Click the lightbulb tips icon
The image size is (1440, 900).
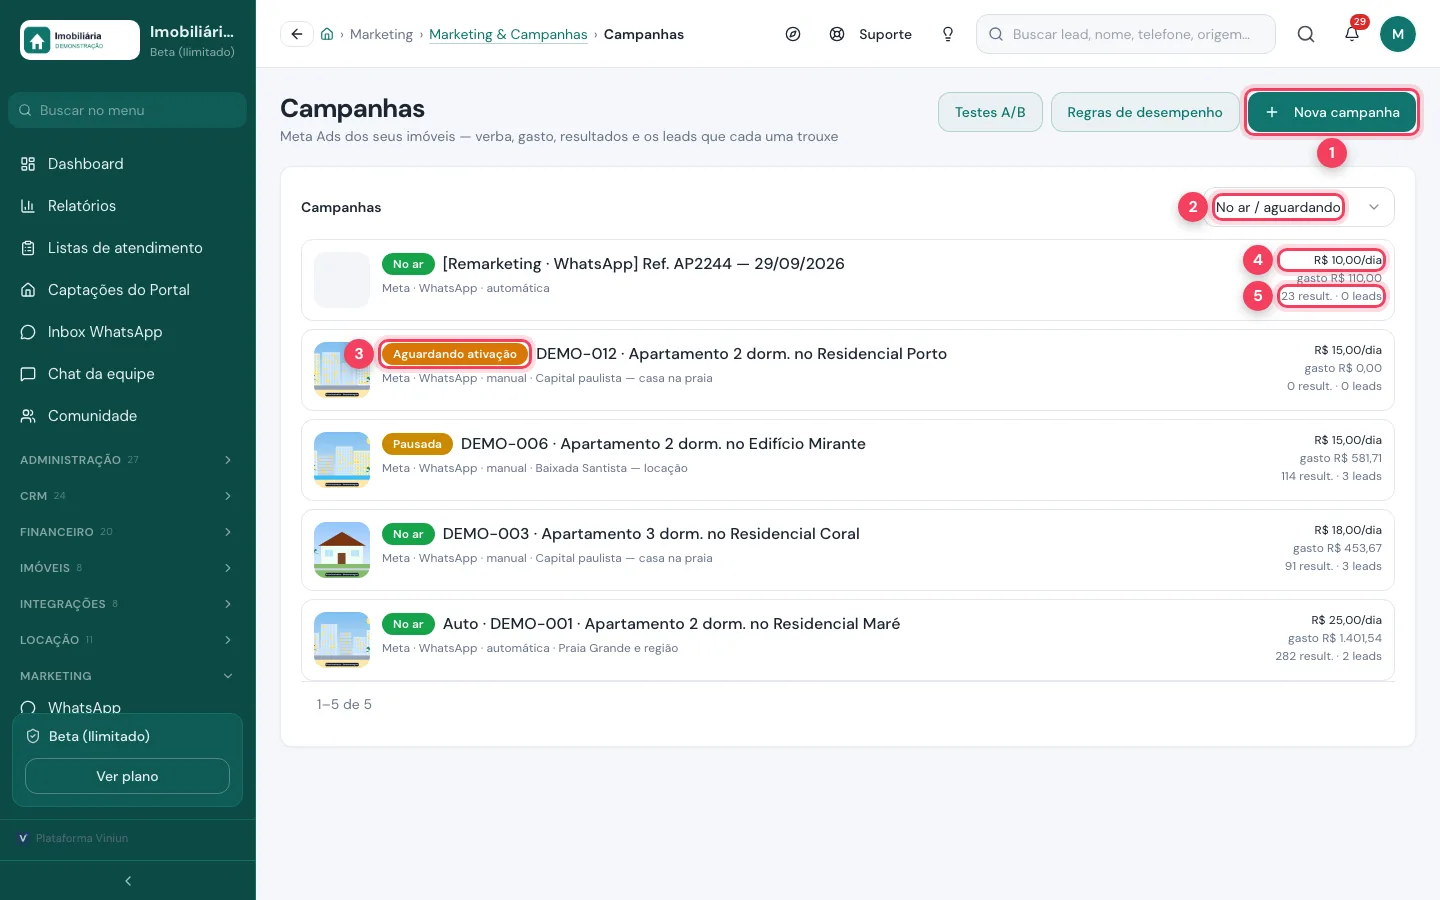[948, 34]
